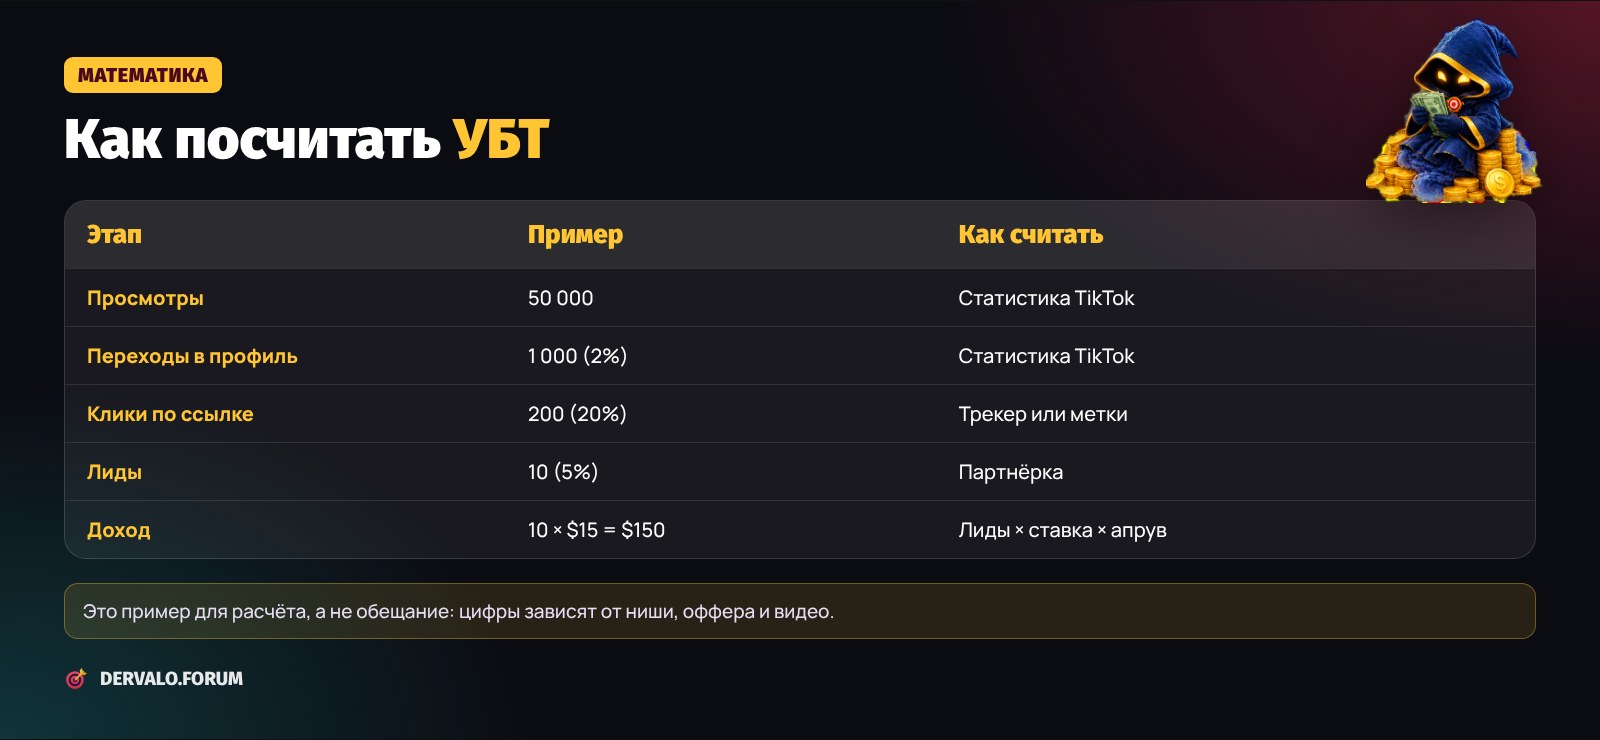Click the yellow МАТЕМАТИКА badge

(x=143, y=75)
